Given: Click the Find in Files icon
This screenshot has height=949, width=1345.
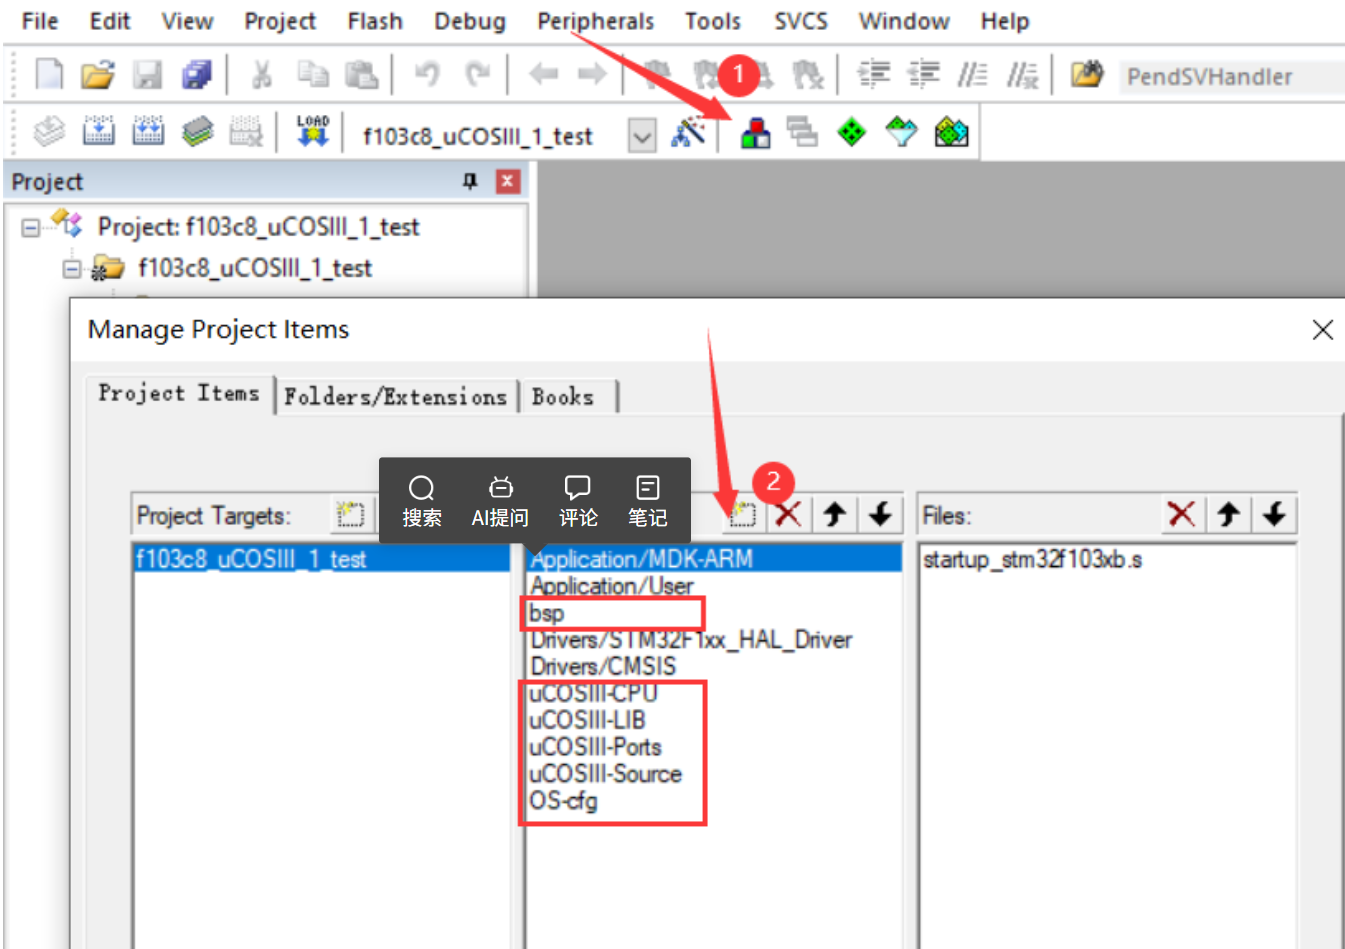Looking at the screenshot, I should [1087, 74].
